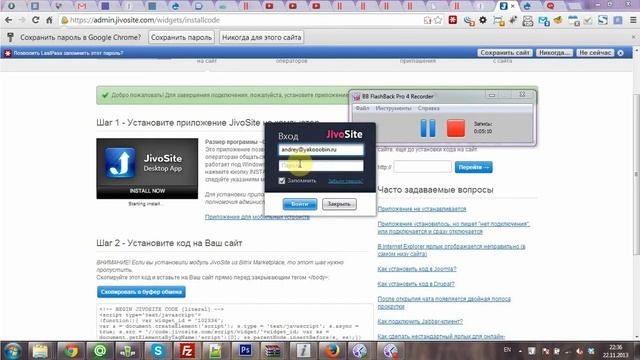Open FAQ link Приложение не устанавливается
640x360 pixels.
pyautogui.click(x=422, y=209)
